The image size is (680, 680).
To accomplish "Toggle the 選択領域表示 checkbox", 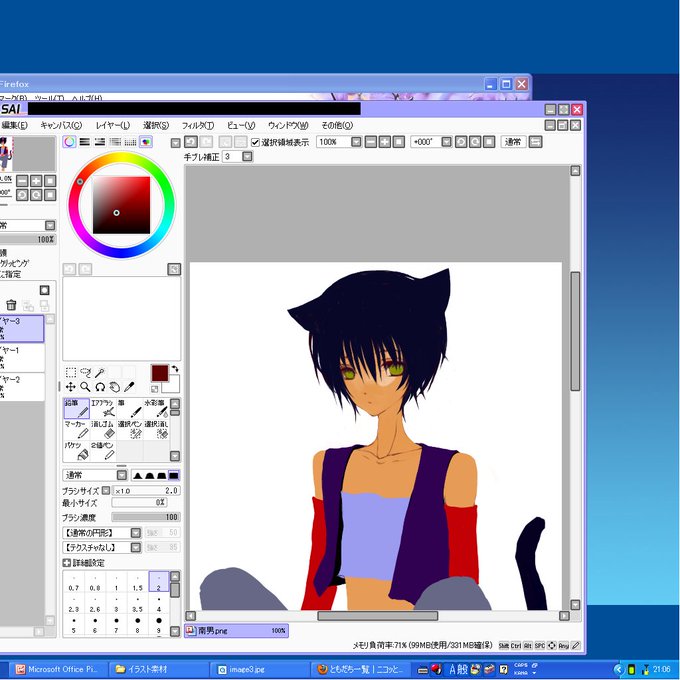I will click(255, 142).
